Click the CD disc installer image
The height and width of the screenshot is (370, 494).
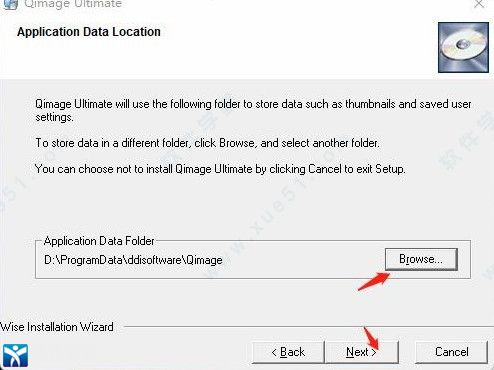coord(463,47)
